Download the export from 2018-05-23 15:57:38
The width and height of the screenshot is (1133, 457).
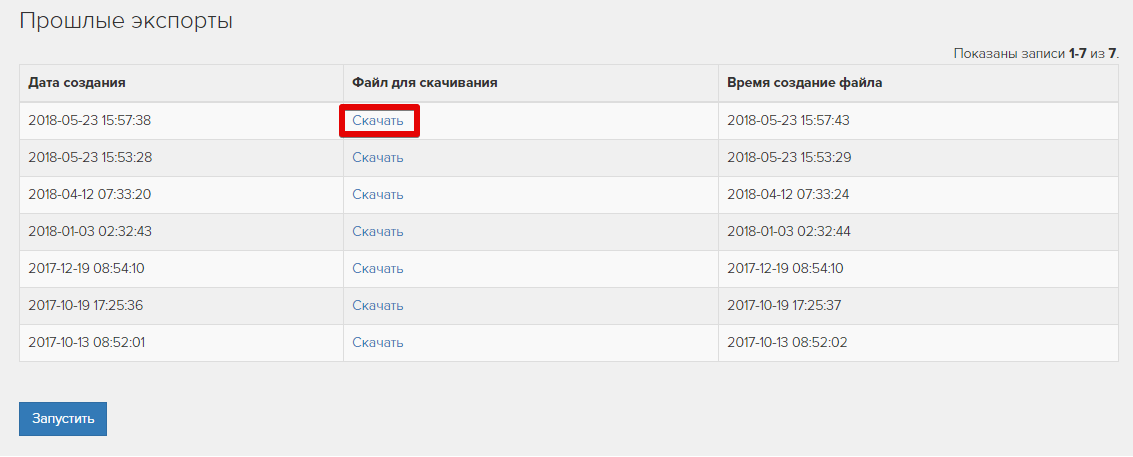tap(378, 121)
